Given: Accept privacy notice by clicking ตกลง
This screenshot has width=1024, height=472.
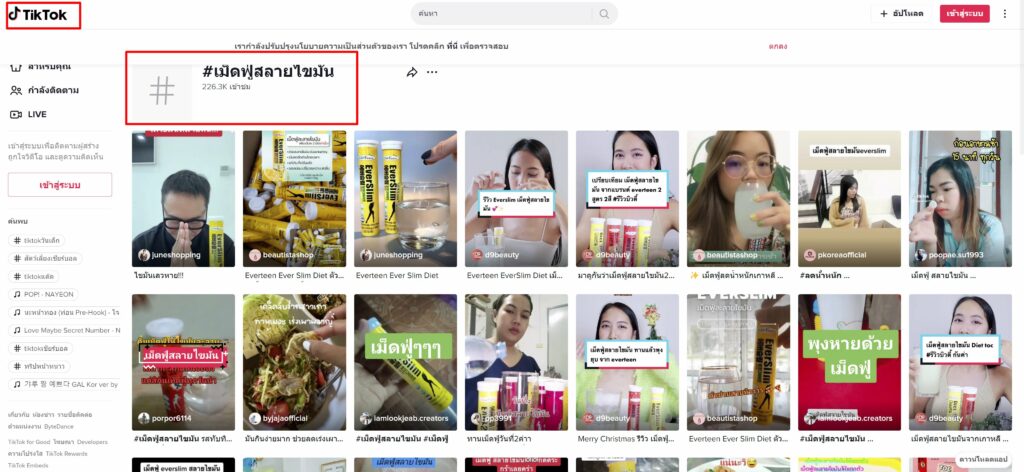Looking at the screenshot, I should point(777,46).
